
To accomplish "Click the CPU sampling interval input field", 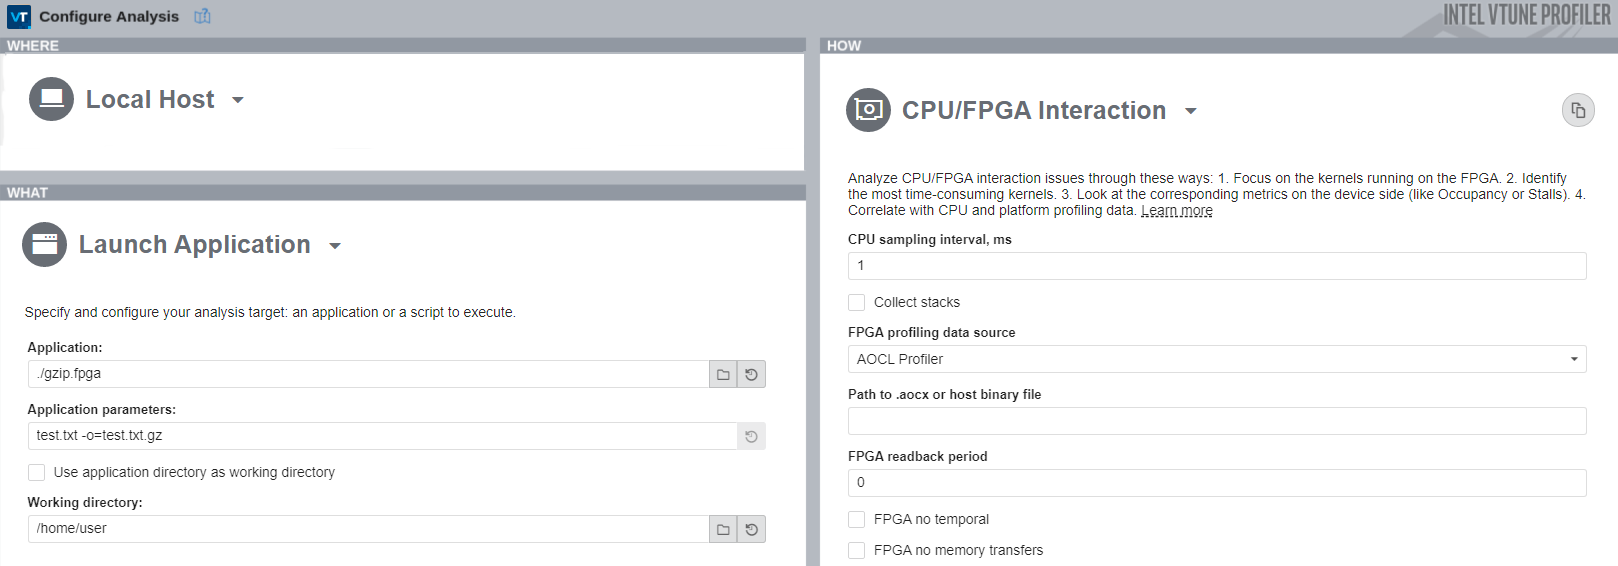I will (x=1216, y=266).
